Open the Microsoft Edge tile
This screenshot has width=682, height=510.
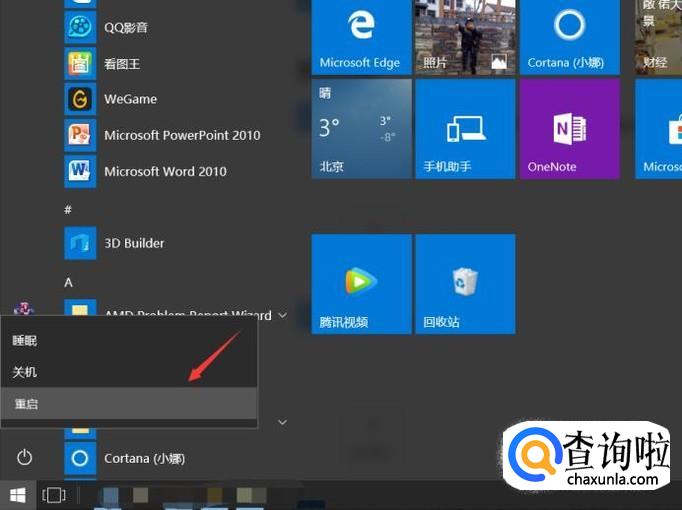tap(361, 37)
